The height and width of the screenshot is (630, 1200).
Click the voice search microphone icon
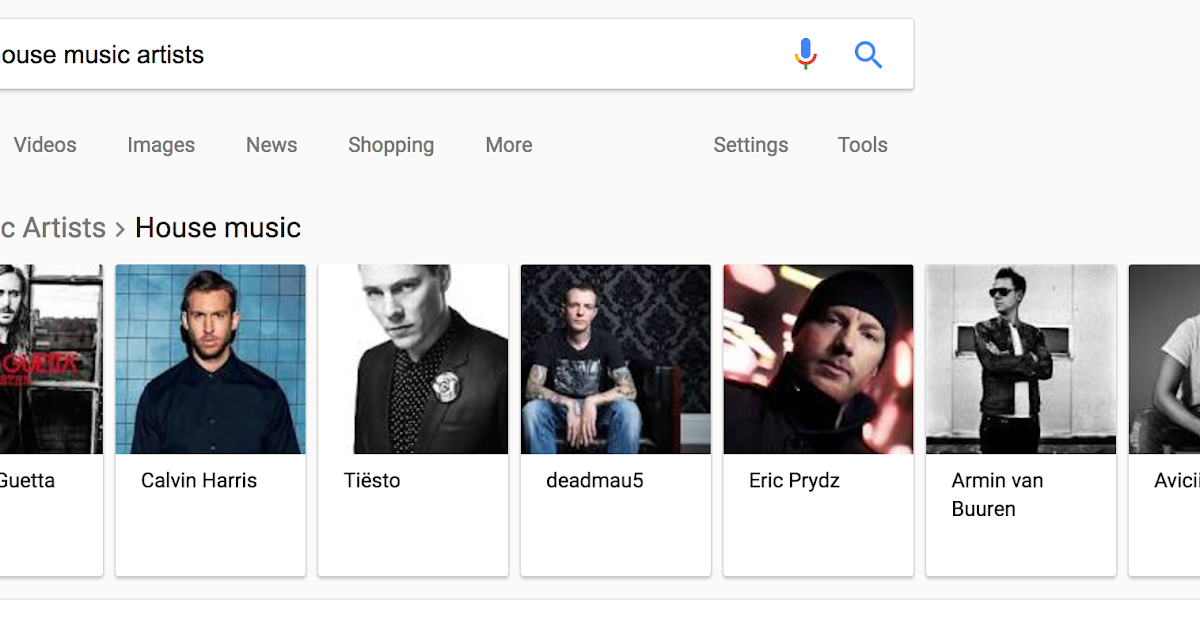pyautogui.click(x=805, y=54)
